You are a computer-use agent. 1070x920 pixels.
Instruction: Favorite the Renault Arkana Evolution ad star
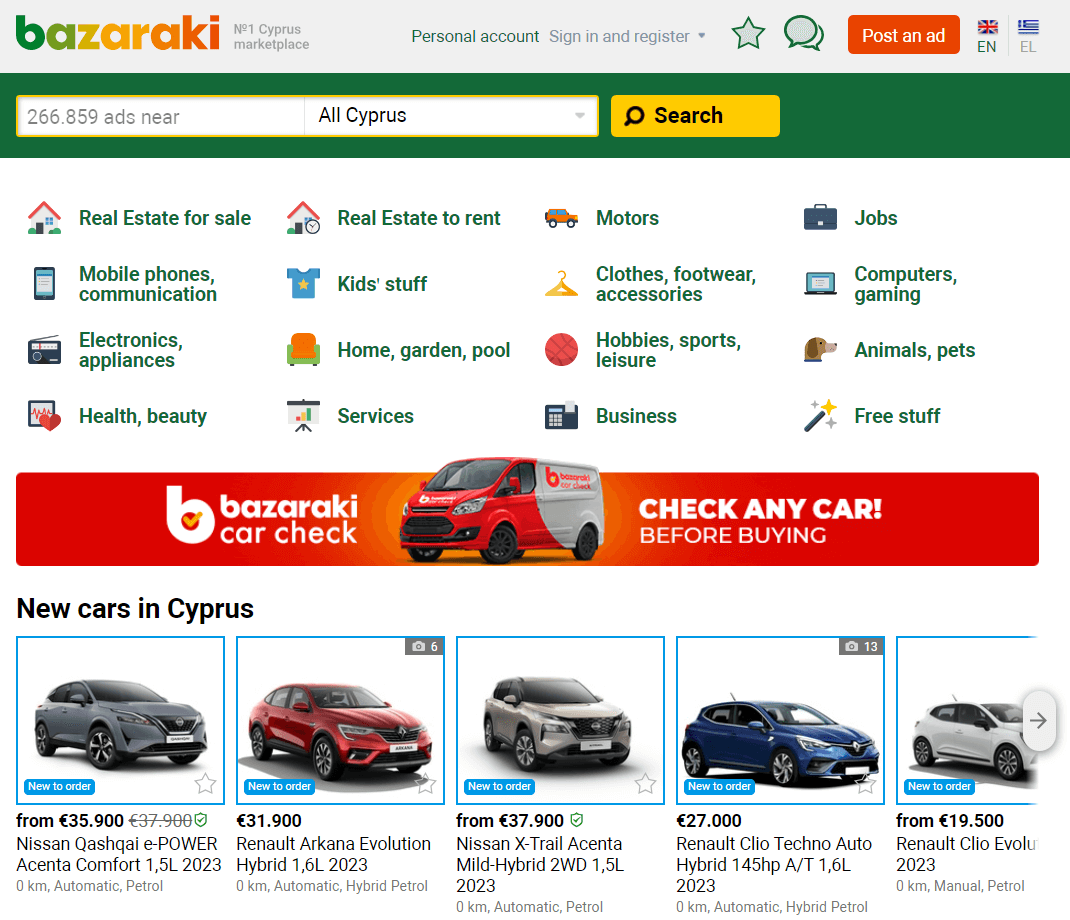[426, 784]
